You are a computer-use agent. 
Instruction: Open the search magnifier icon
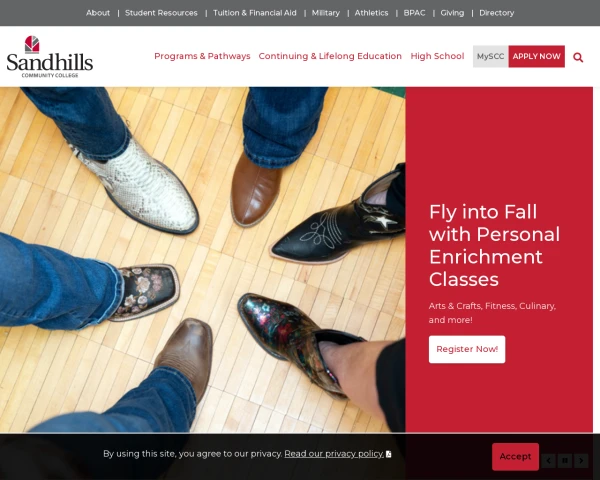tap(578, 57)
